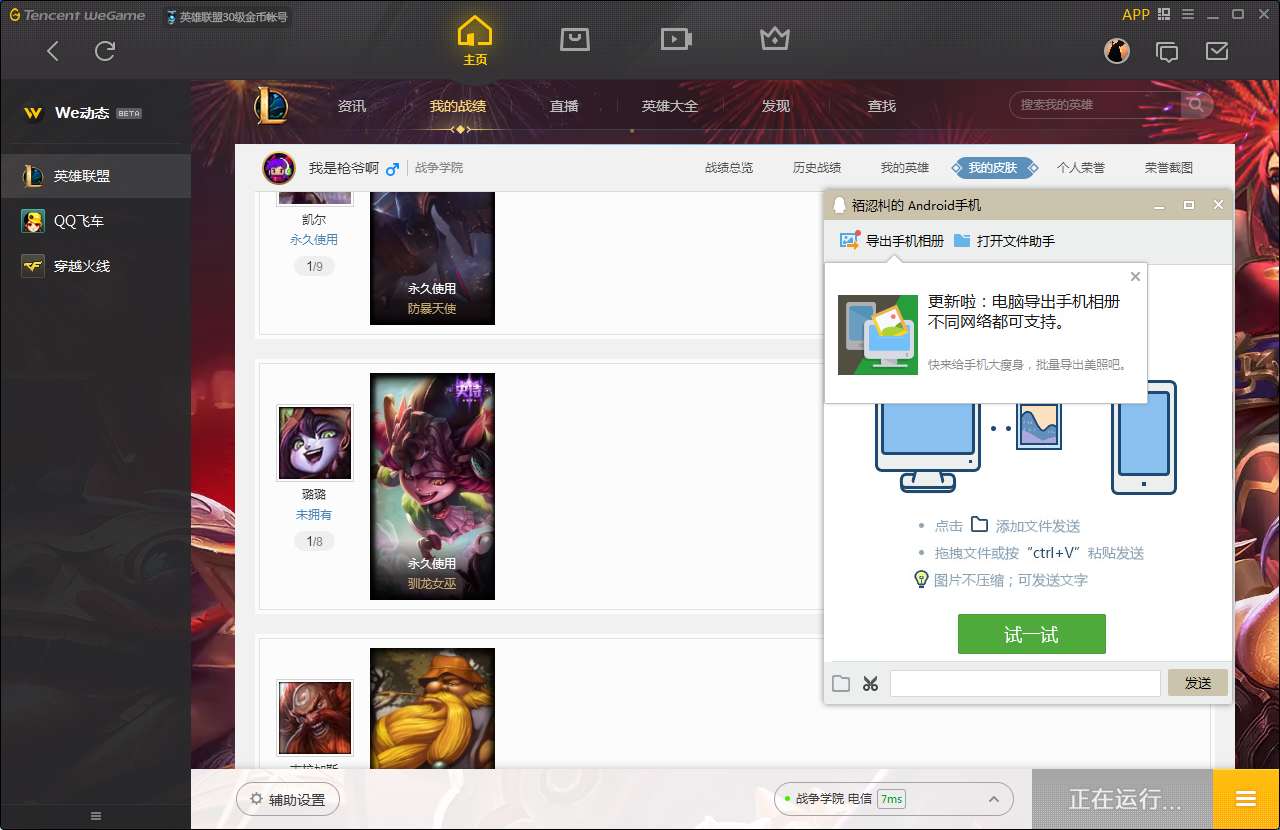Viewport: 1280px width, 830px height.
Task: Open the 英雄大全 menu item
Action: click(x=669, y=106)
